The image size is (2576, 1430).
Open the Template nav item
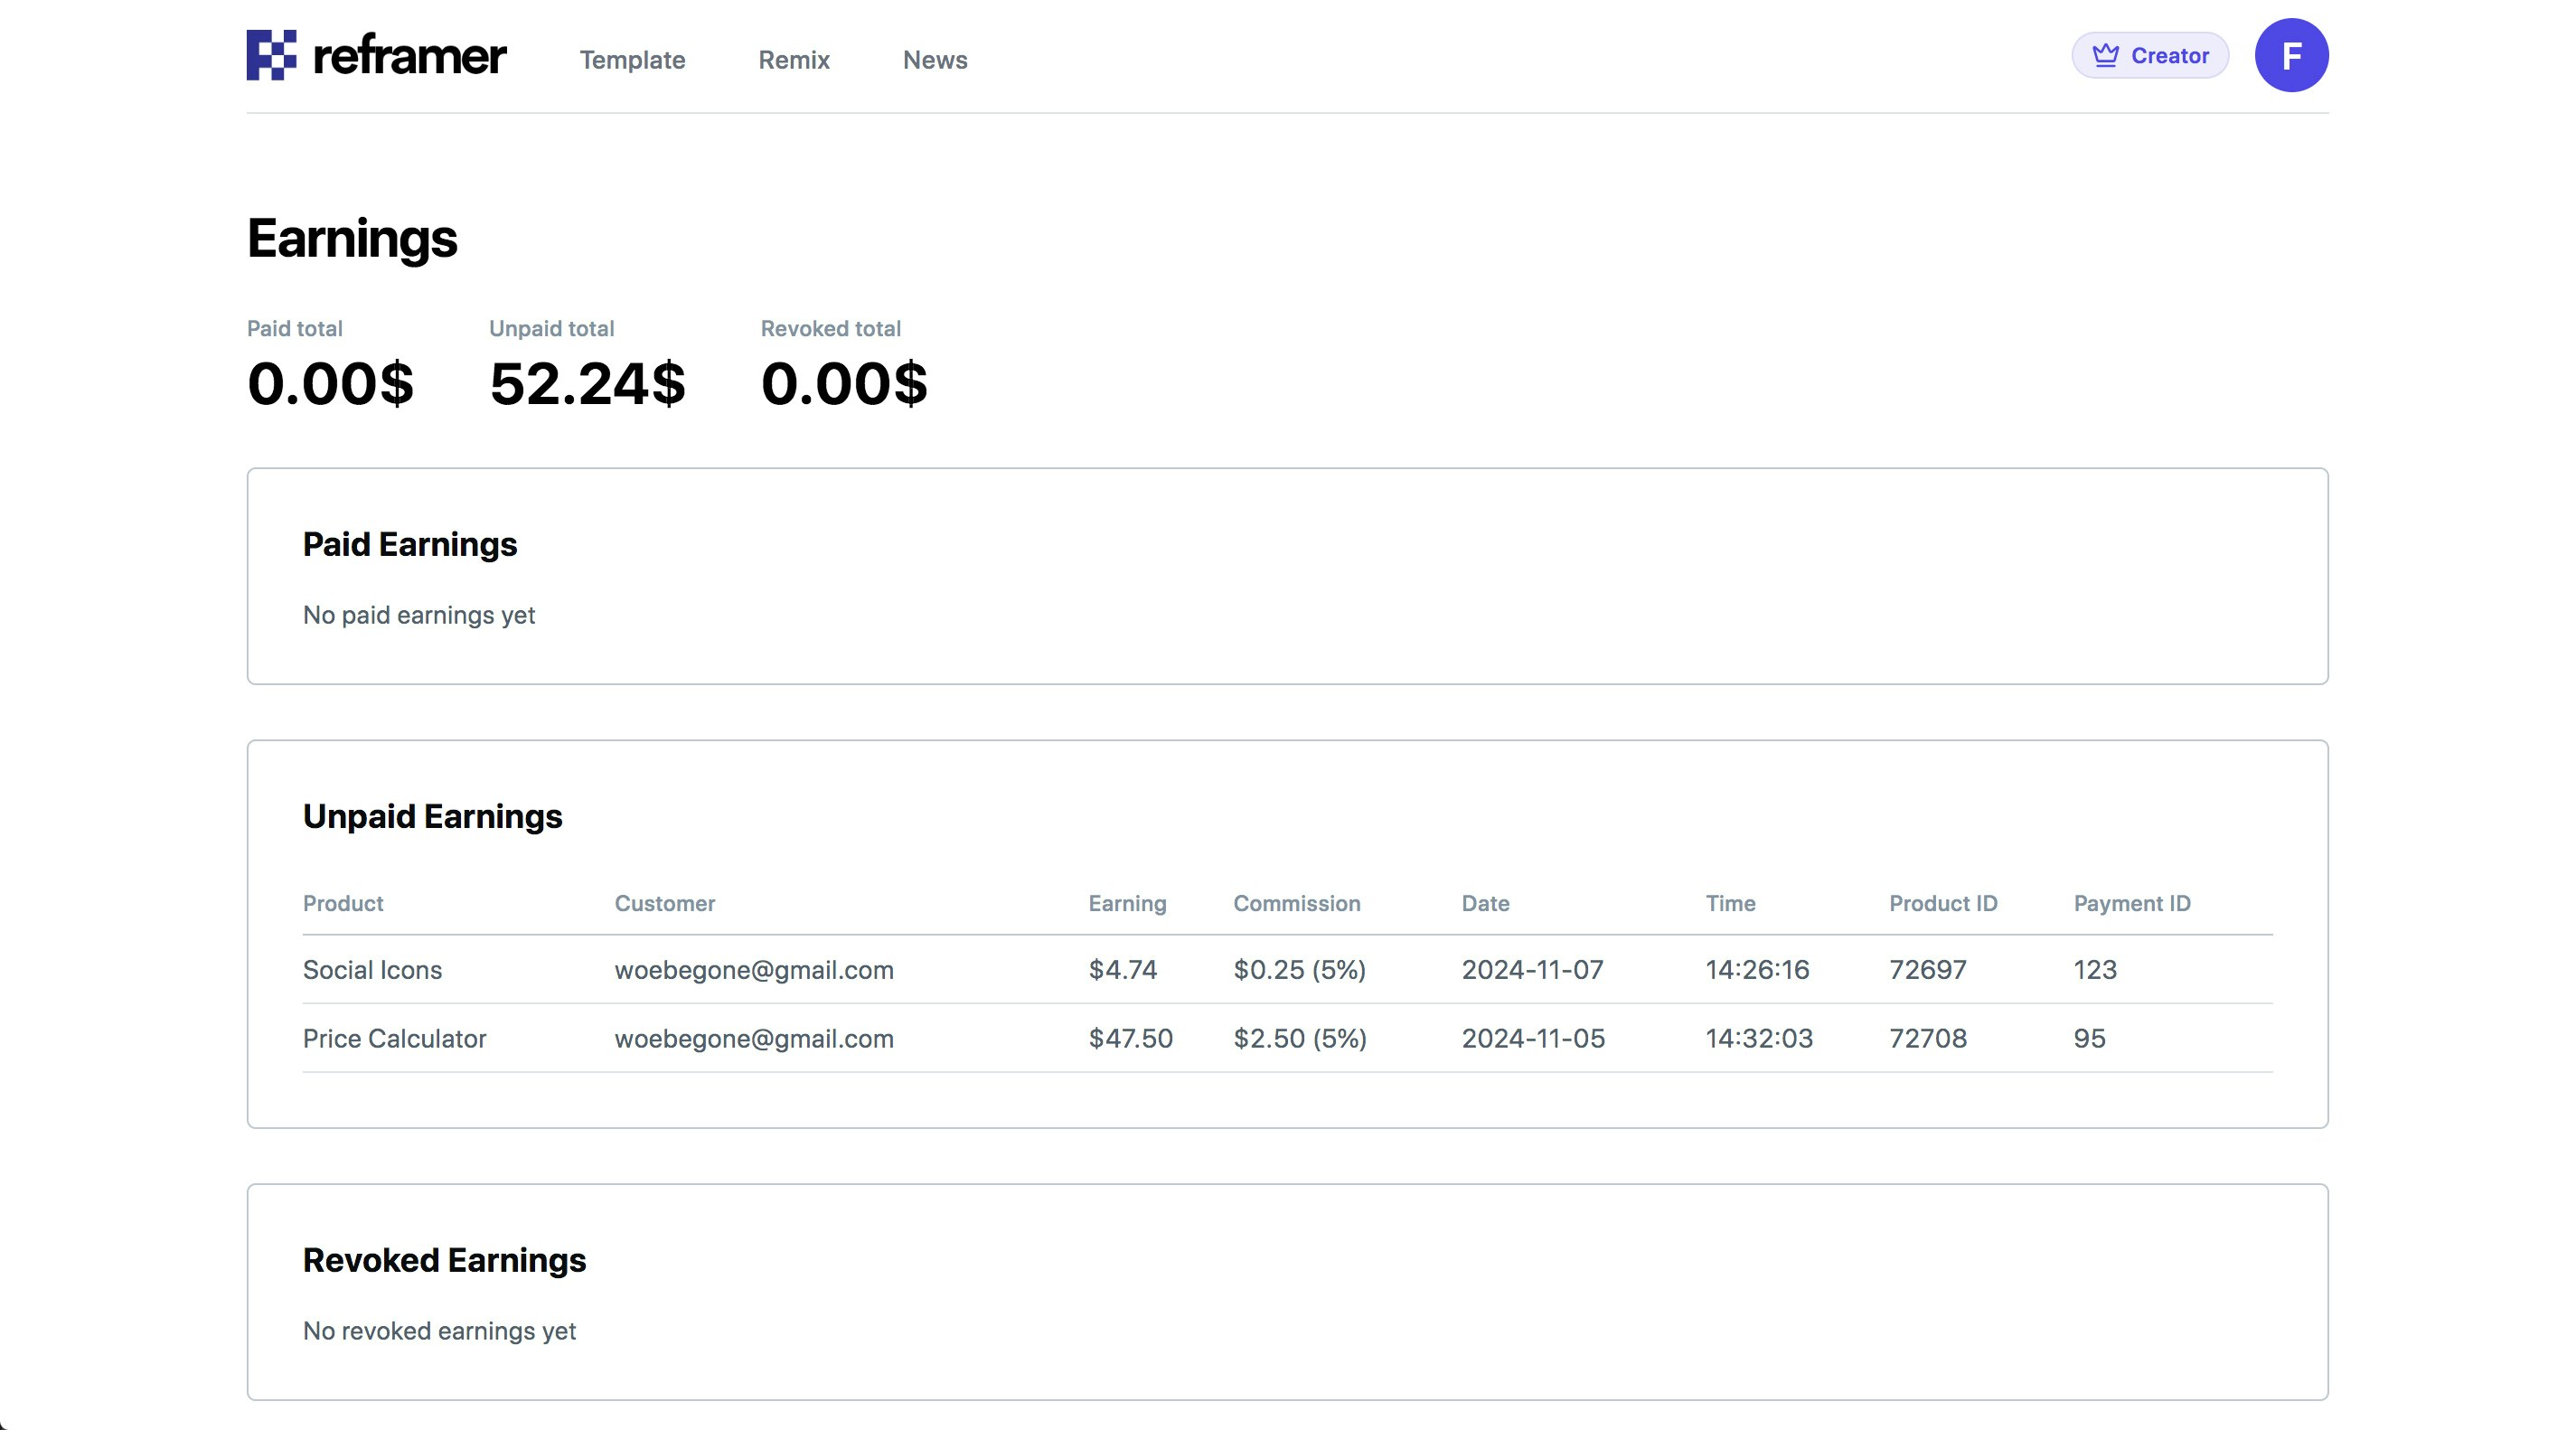click(632, 60)
